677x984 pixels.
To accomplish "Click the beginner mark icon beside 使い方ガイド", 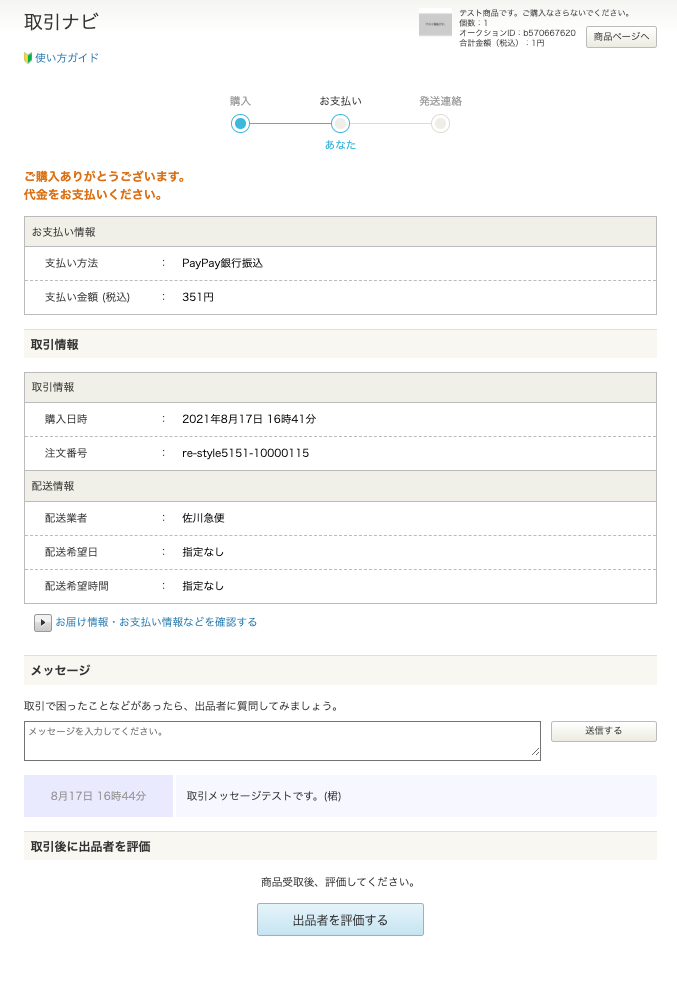I will (28, 58).
